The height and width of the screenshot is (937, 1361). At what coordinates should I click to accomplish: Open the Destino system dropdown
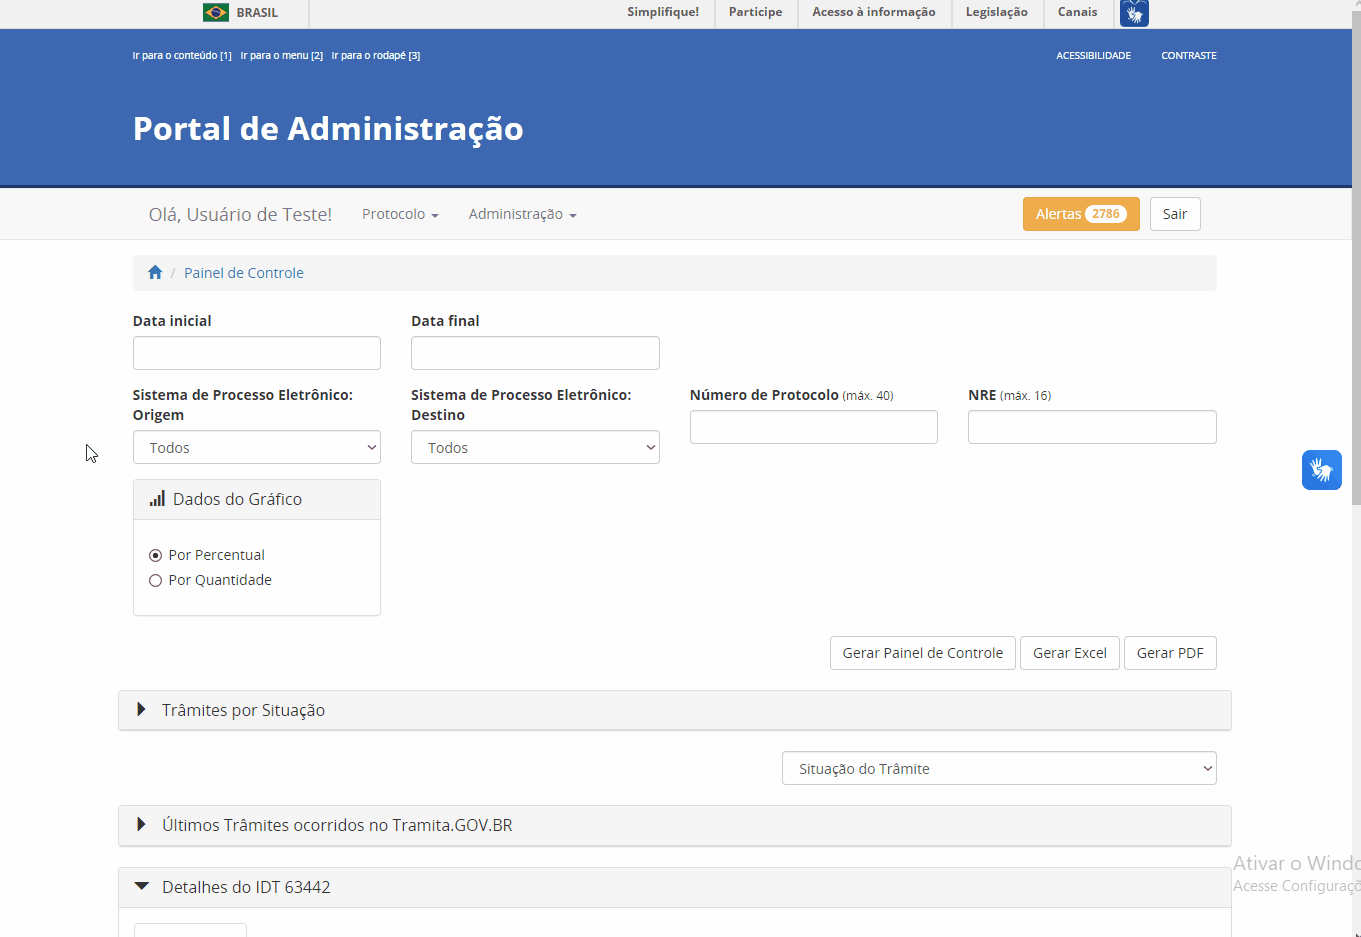[x=535, y=447]
